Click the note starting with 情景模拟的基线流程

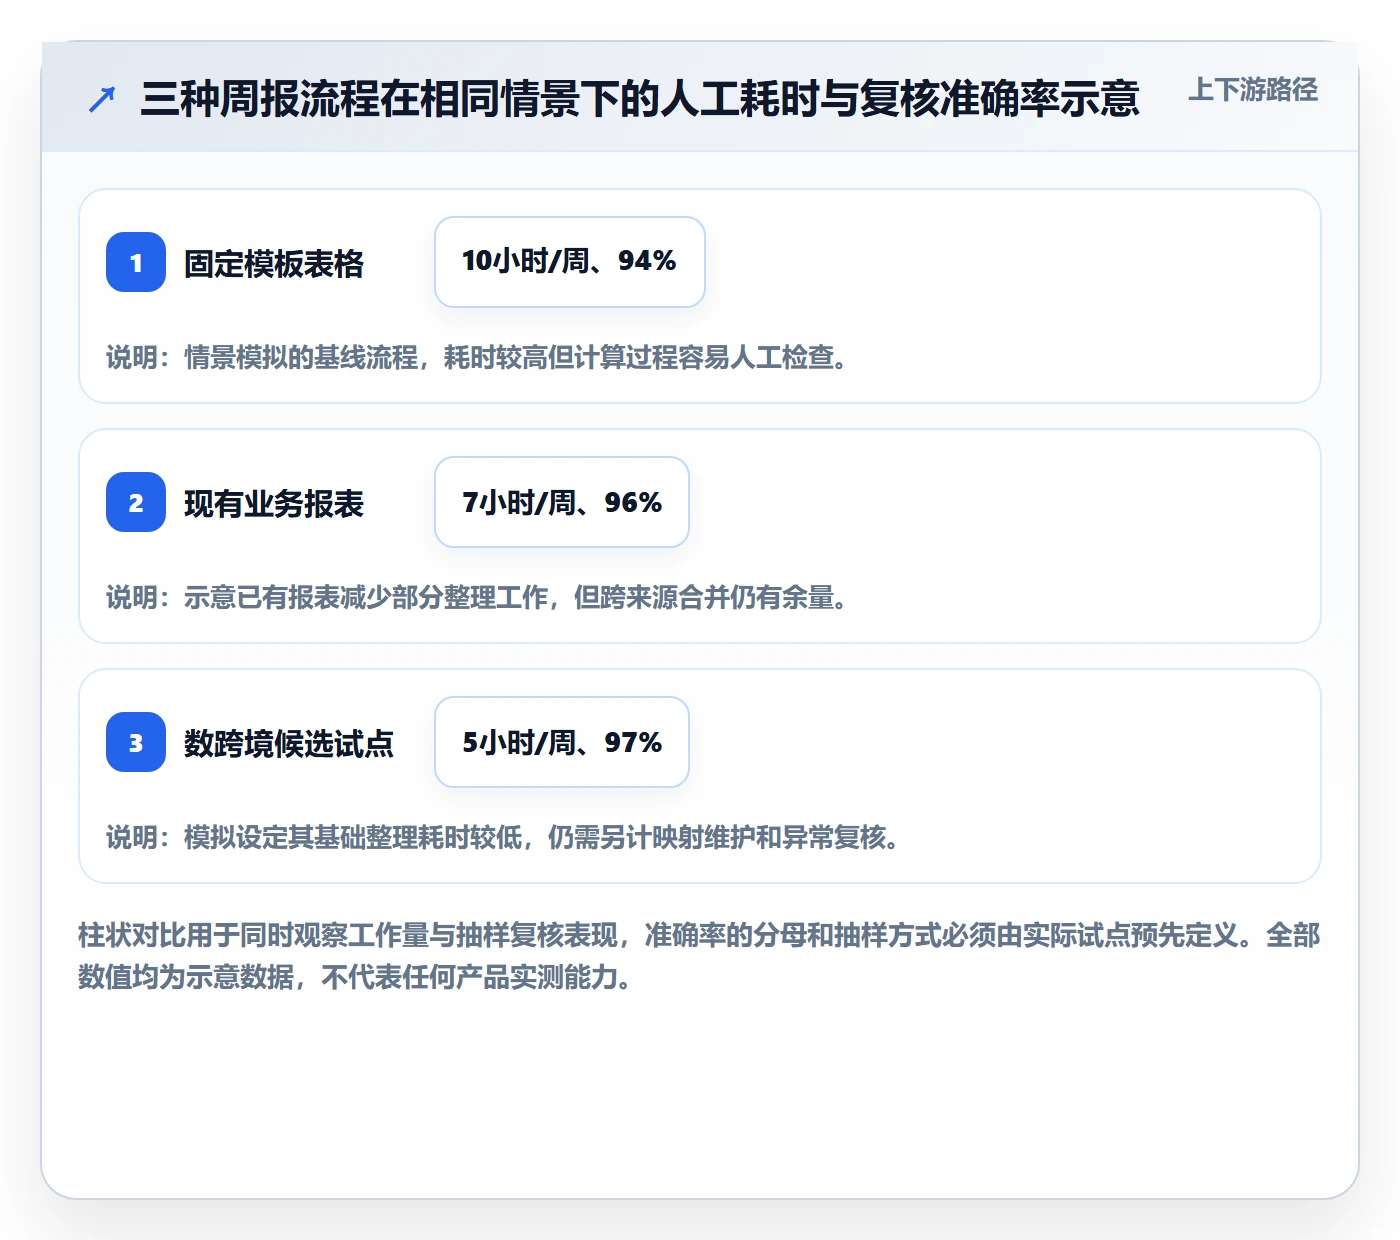coord(478,357)
